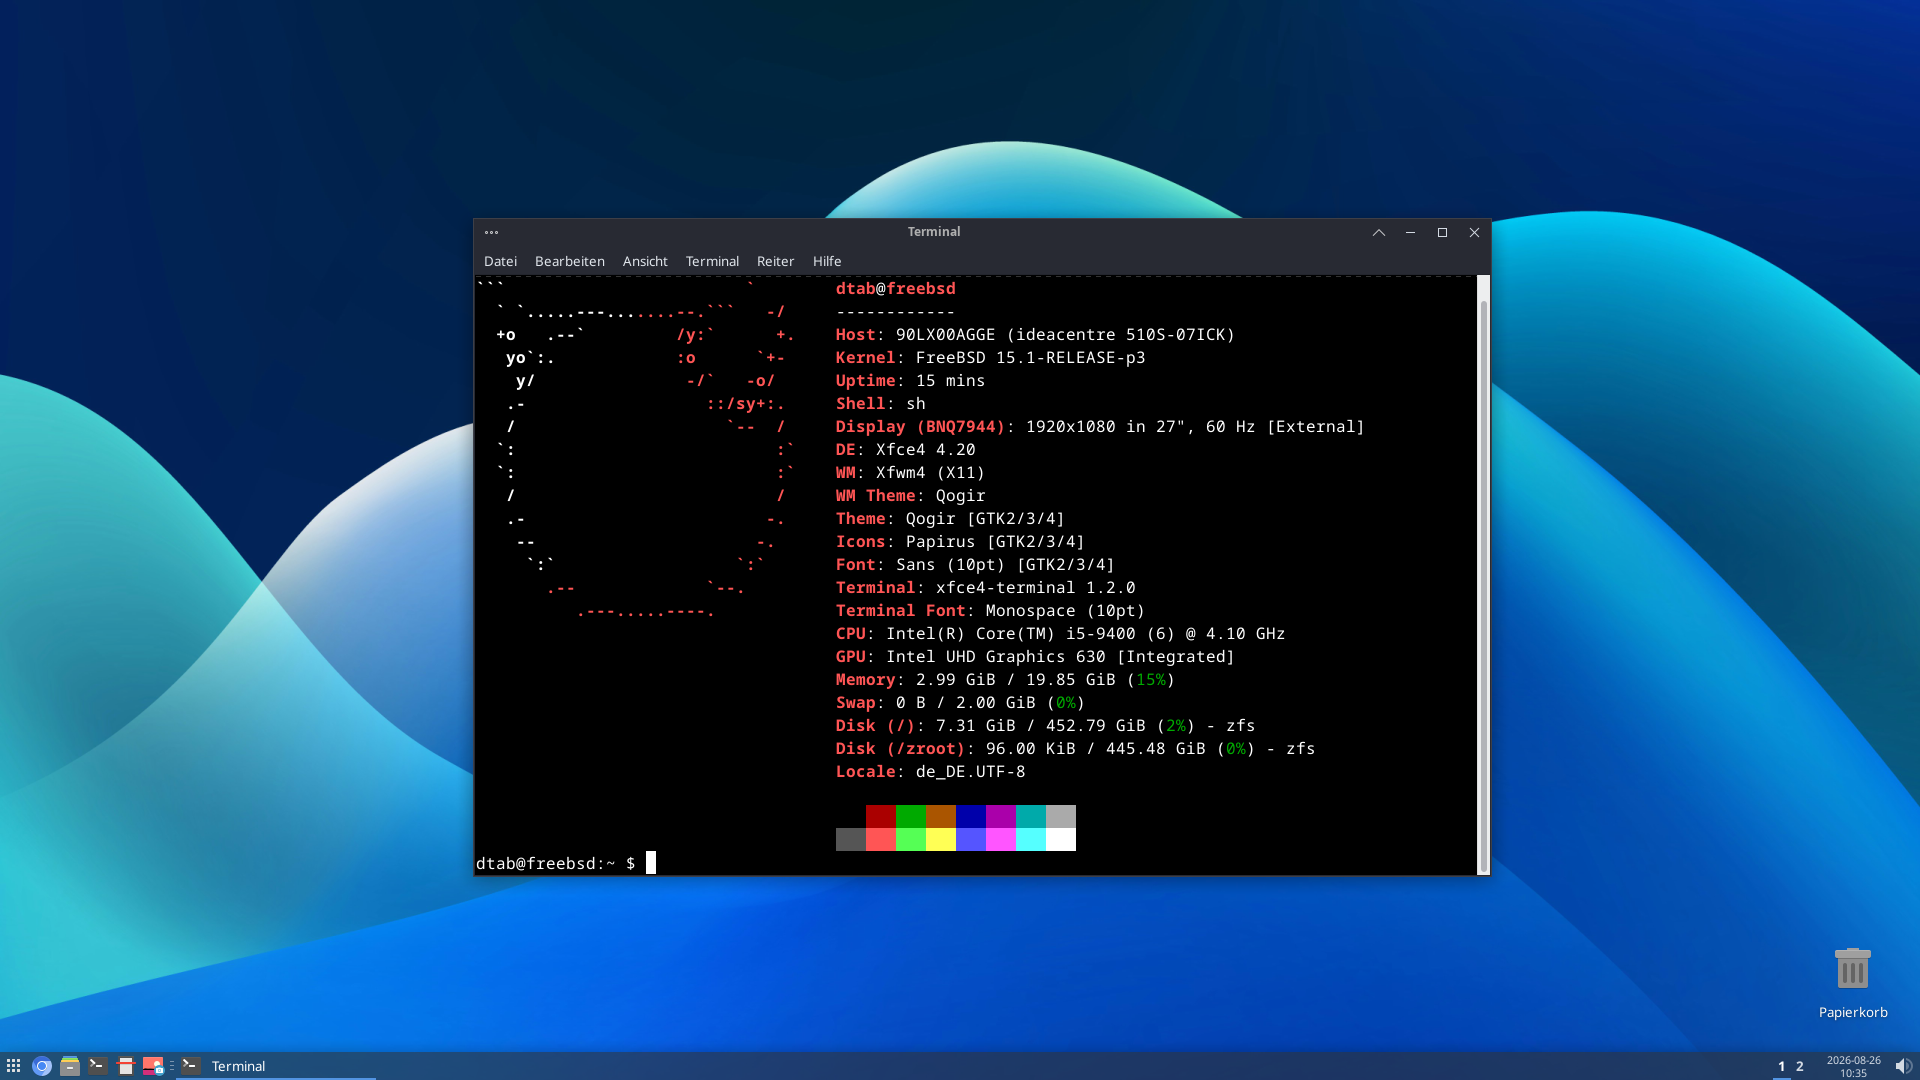1920x1080 pixels.
Task: Open the Hilfe menu
Action: (x=827, y=261)
